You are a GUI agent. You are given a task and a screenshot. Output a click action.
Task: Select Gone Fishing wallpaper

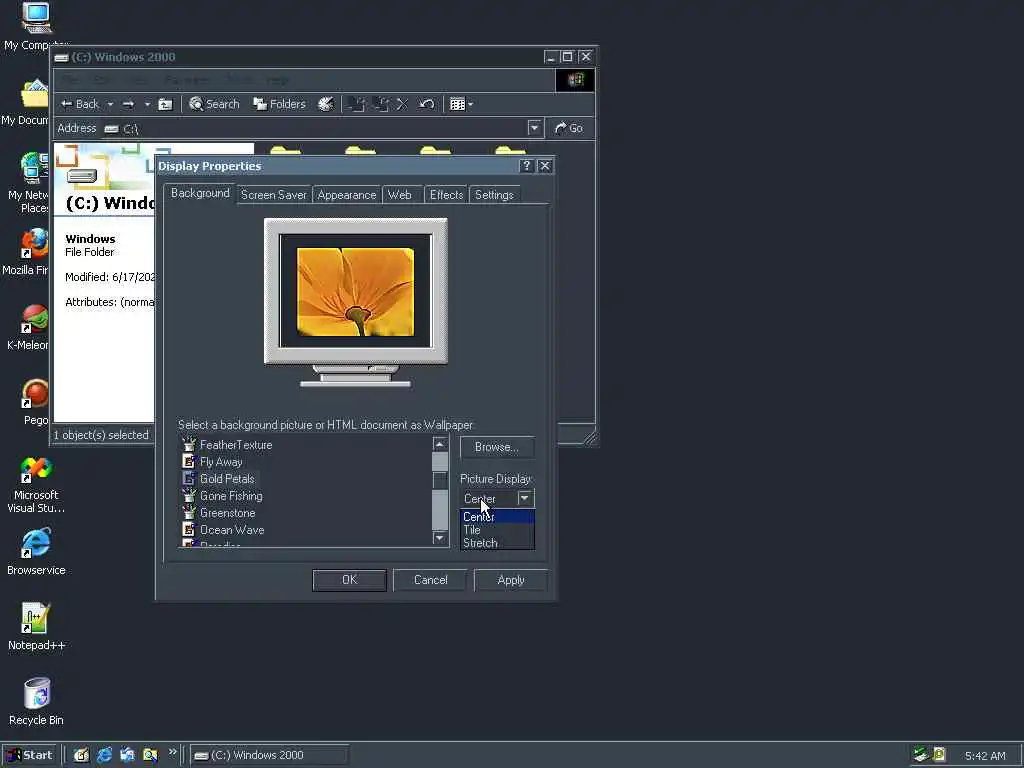click(x=231, y=496)
